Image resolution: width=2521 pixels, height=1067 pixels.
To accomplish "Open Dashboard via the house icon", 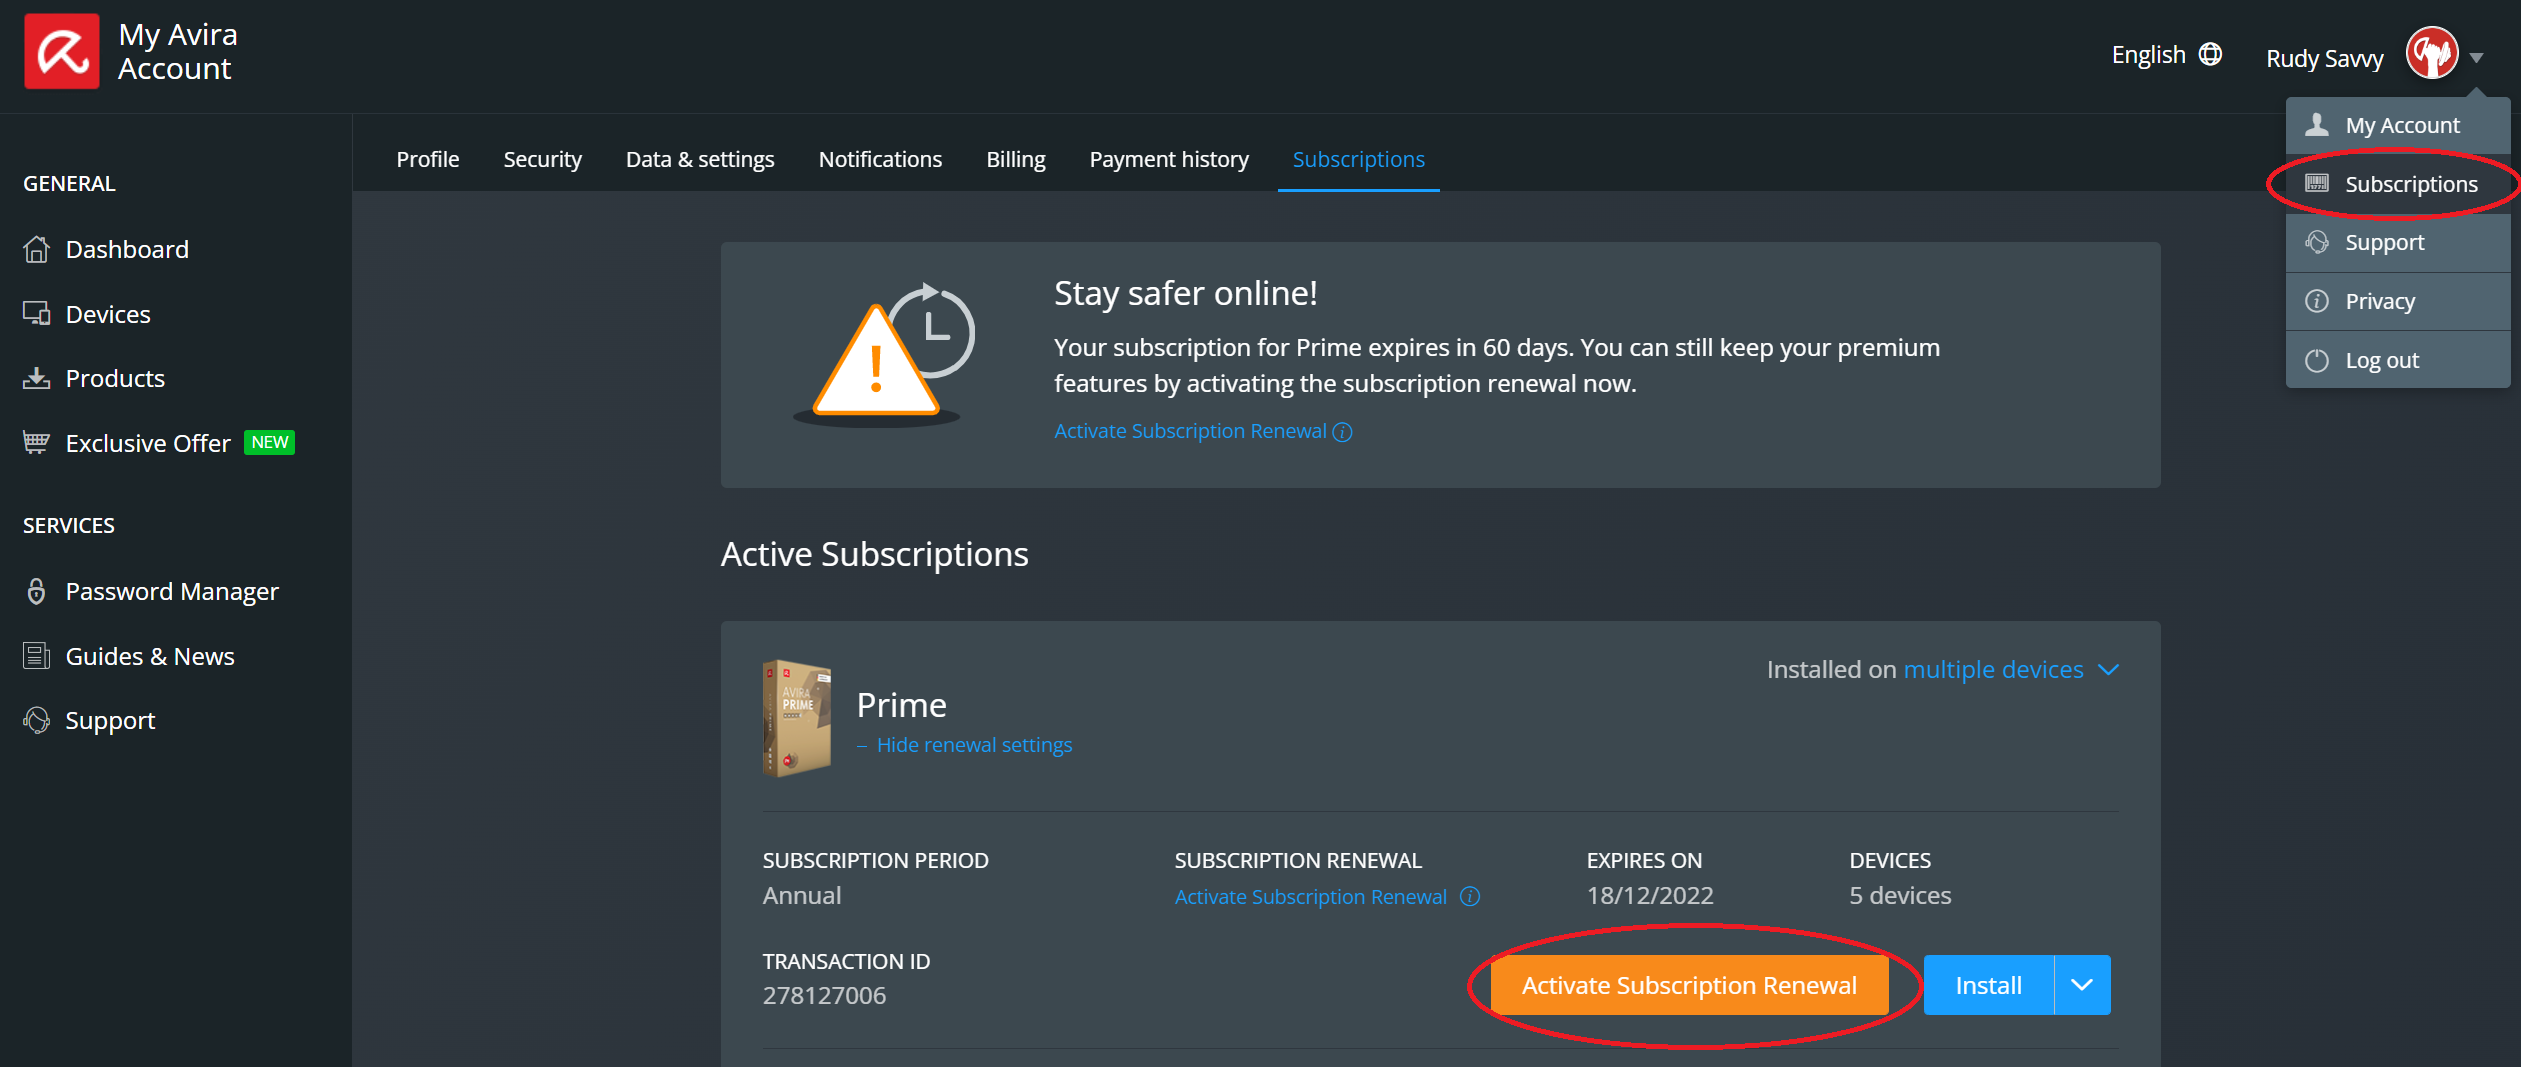I will (x=36, y=249).
